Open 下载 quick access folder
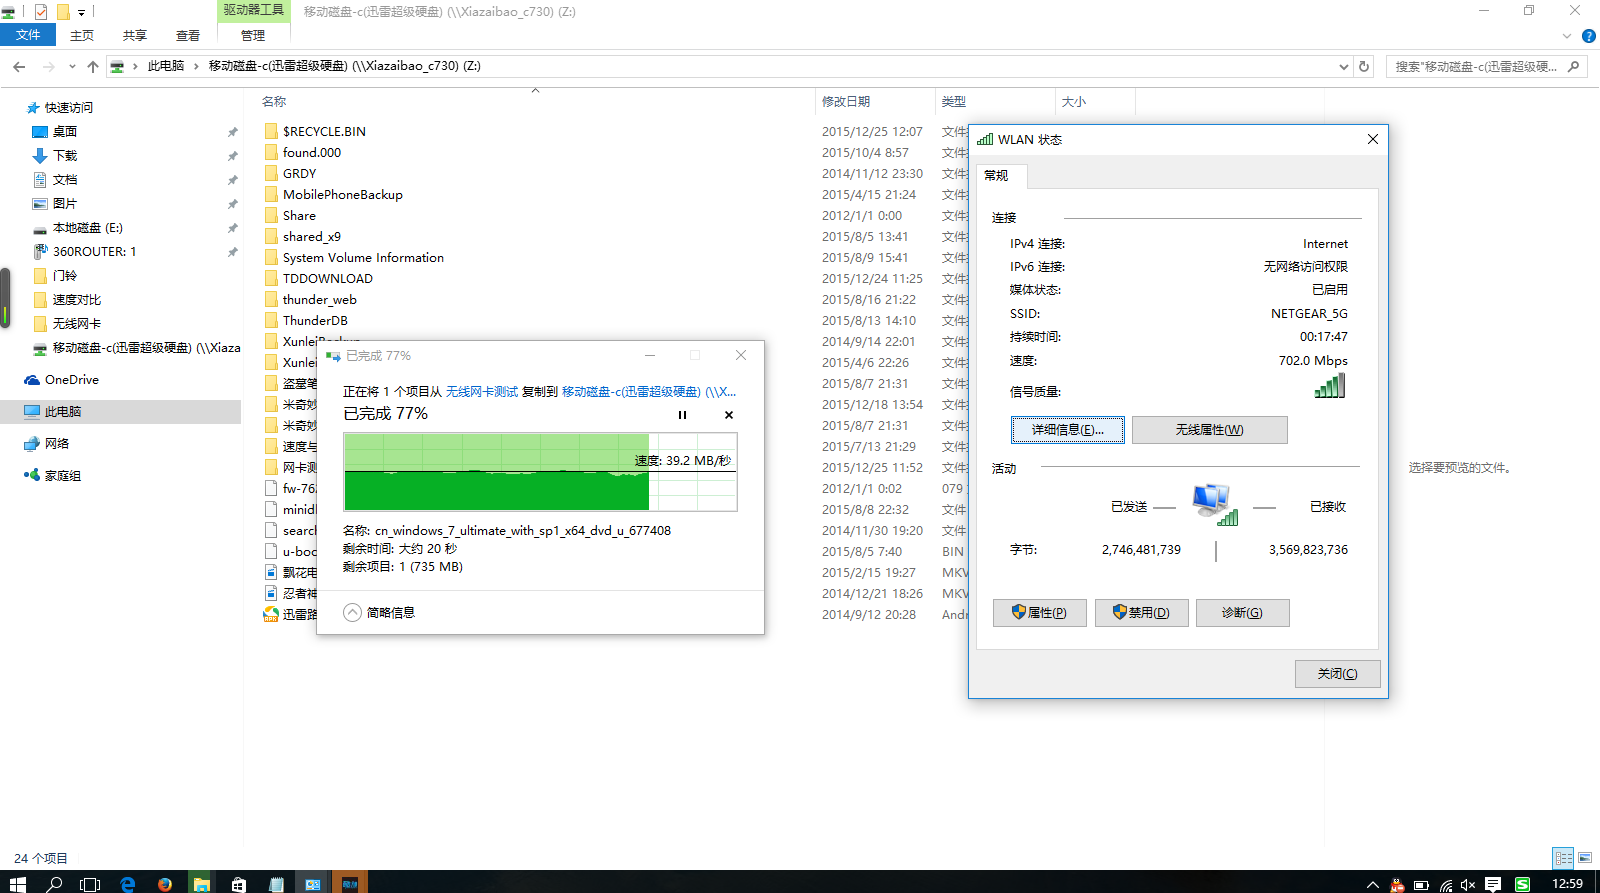 pos(65,156)
